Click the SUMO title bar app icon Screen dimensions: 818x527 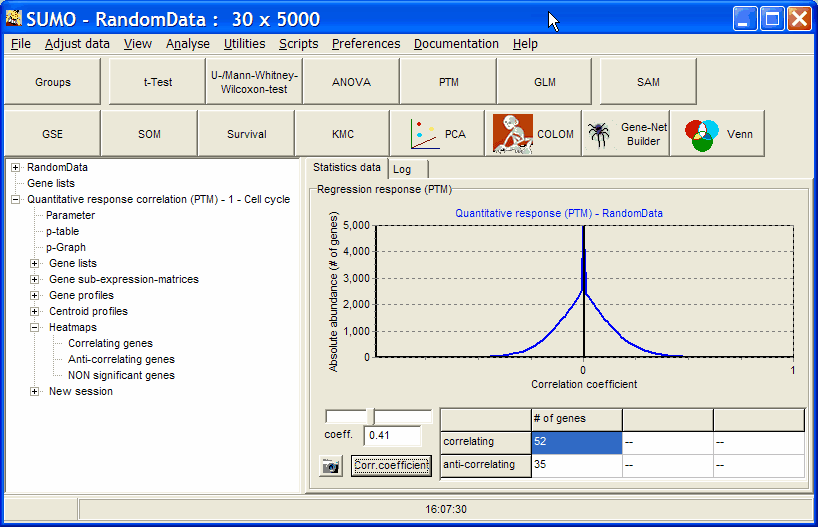point(14,18)
